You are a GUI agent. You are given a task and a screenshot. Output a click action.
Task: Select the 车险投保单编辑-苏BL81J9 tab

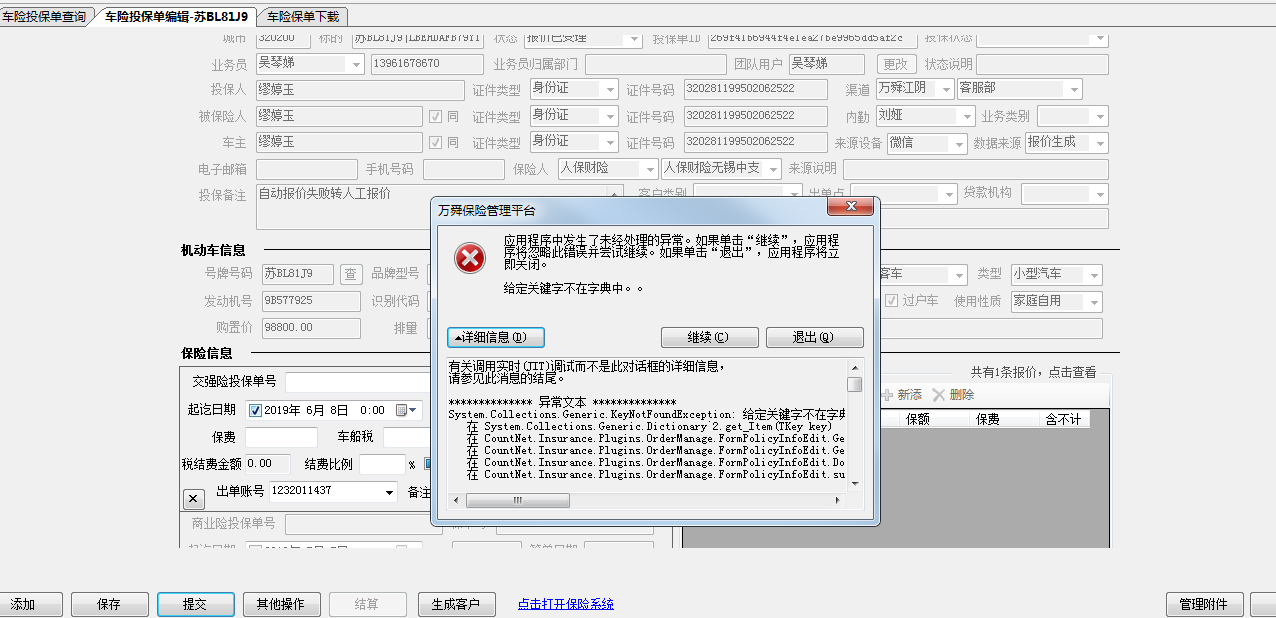(x=176, y=16)
